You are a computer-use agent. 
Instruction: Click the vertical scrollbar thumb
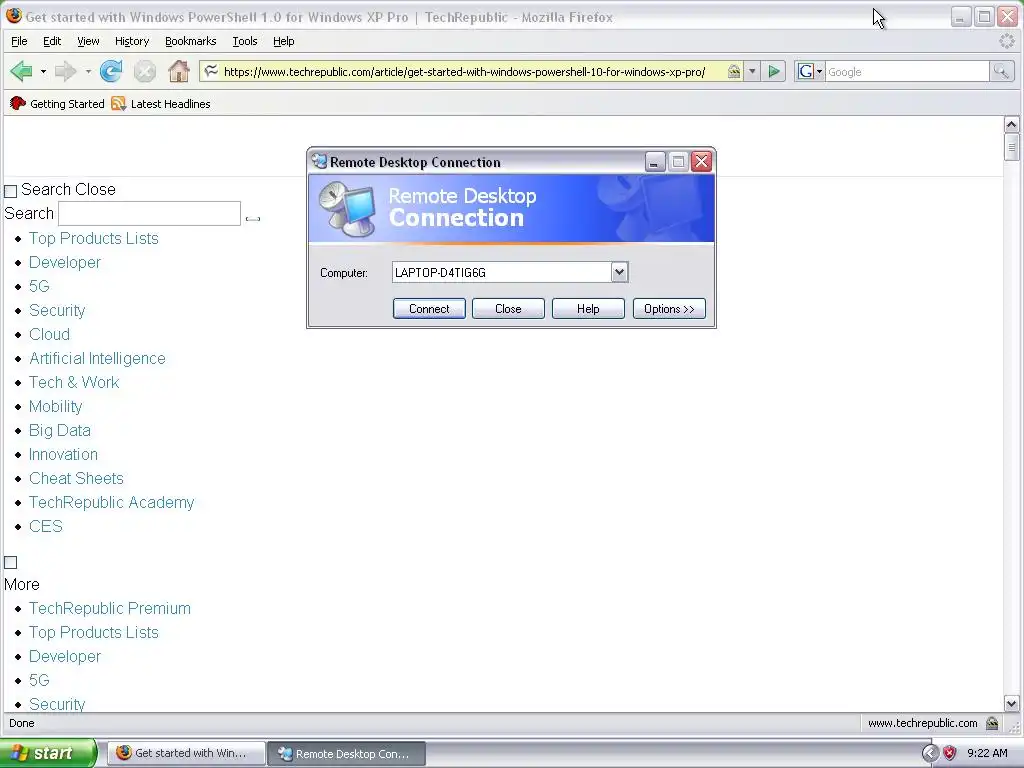(1011, 147)
